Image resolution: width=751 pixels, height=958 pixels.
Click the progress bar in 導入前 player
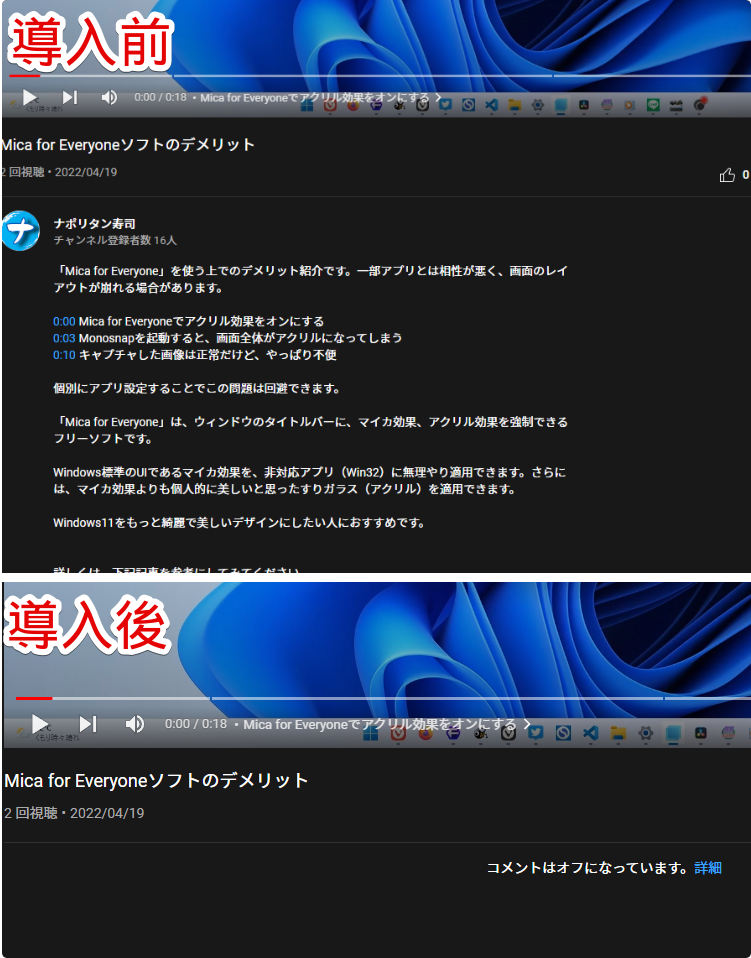point(380,76)
